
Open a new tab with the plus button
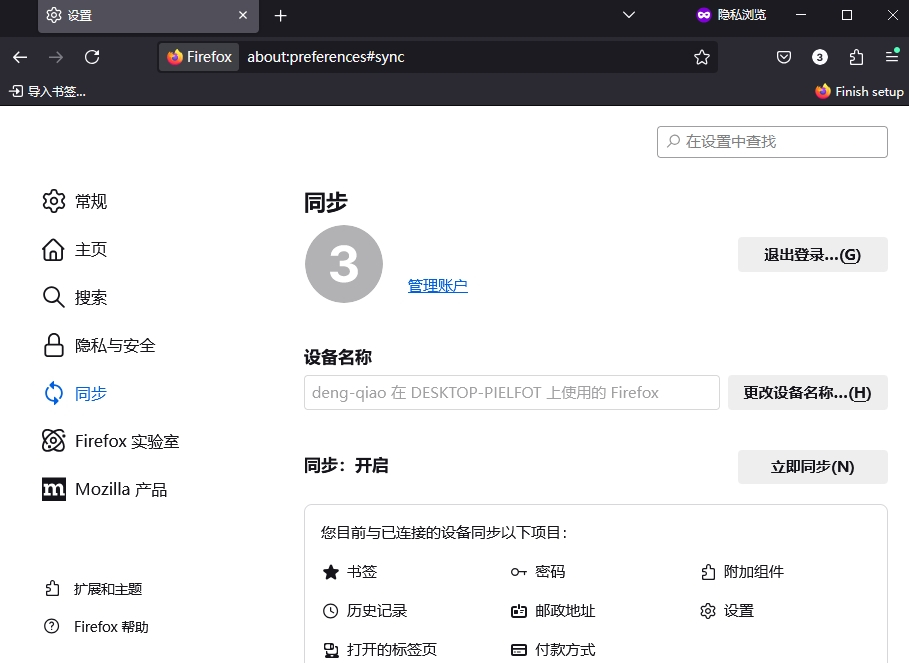280,15
